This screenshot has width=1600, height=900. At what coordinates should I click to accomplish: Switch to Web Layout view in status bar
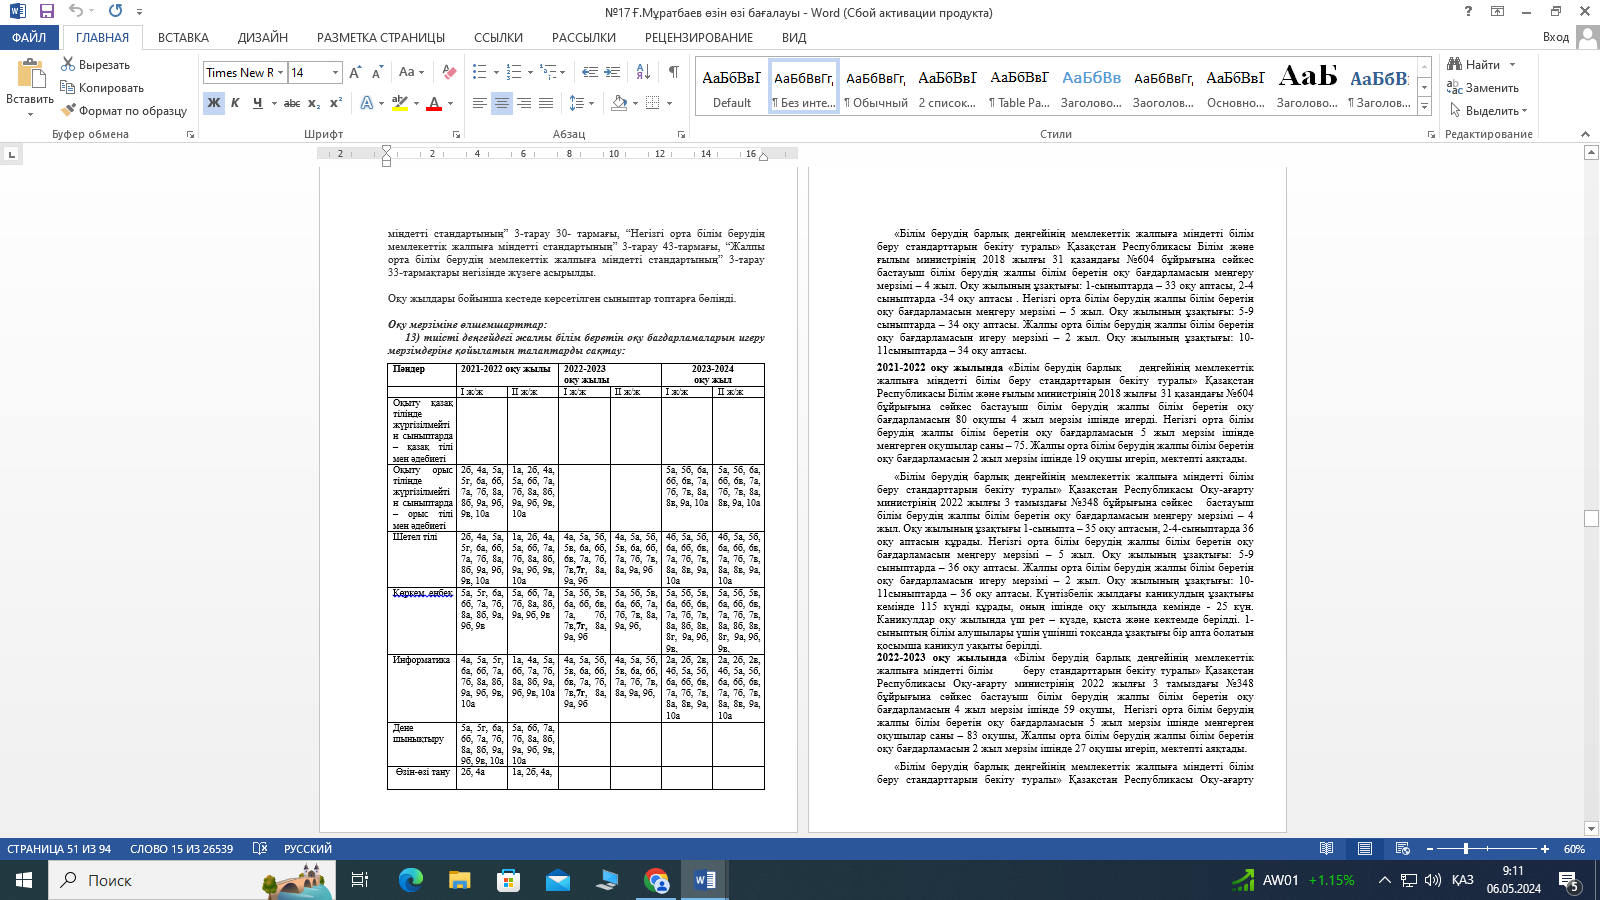click(1402, 849)
